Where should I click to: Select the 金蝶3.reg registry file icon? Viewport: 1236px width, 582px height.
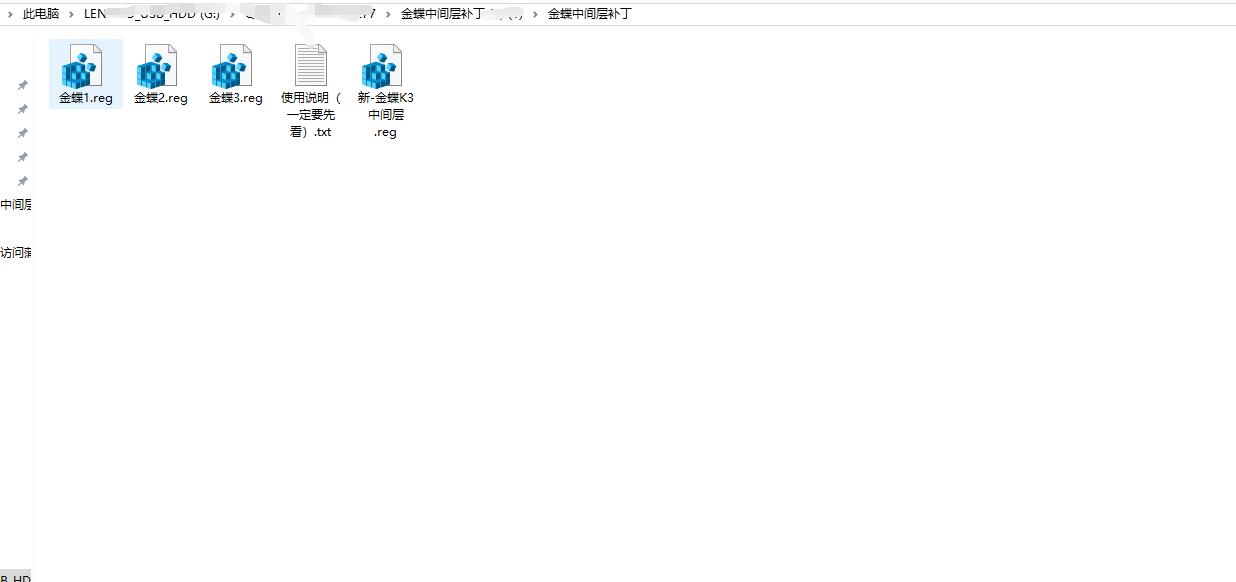(x=232, y=66)
